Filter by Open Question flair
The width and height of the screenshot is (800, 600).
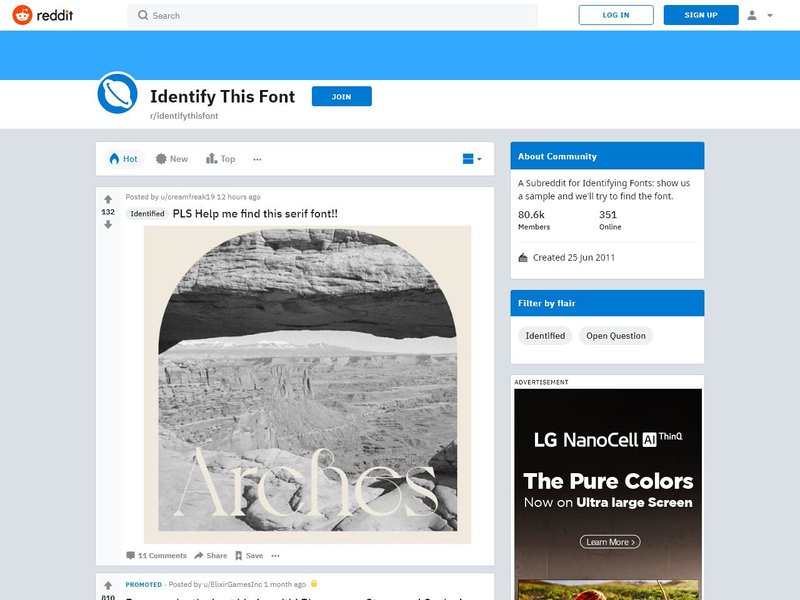tap(616, 336)
